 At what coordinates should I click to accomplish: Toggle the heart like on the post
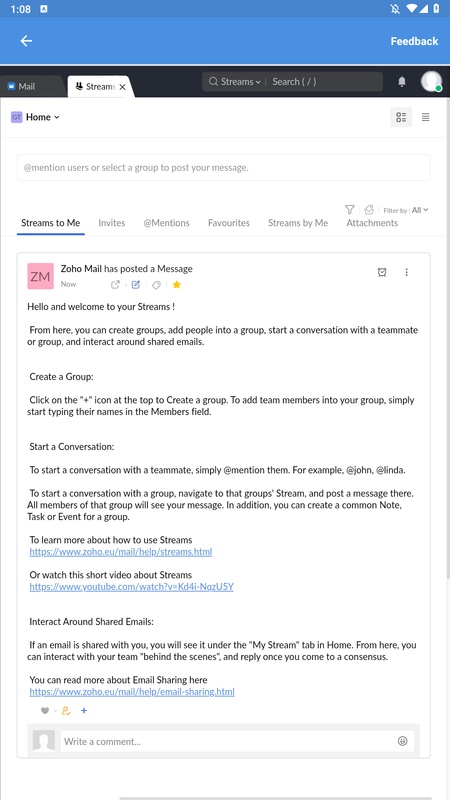click(45, 711)
